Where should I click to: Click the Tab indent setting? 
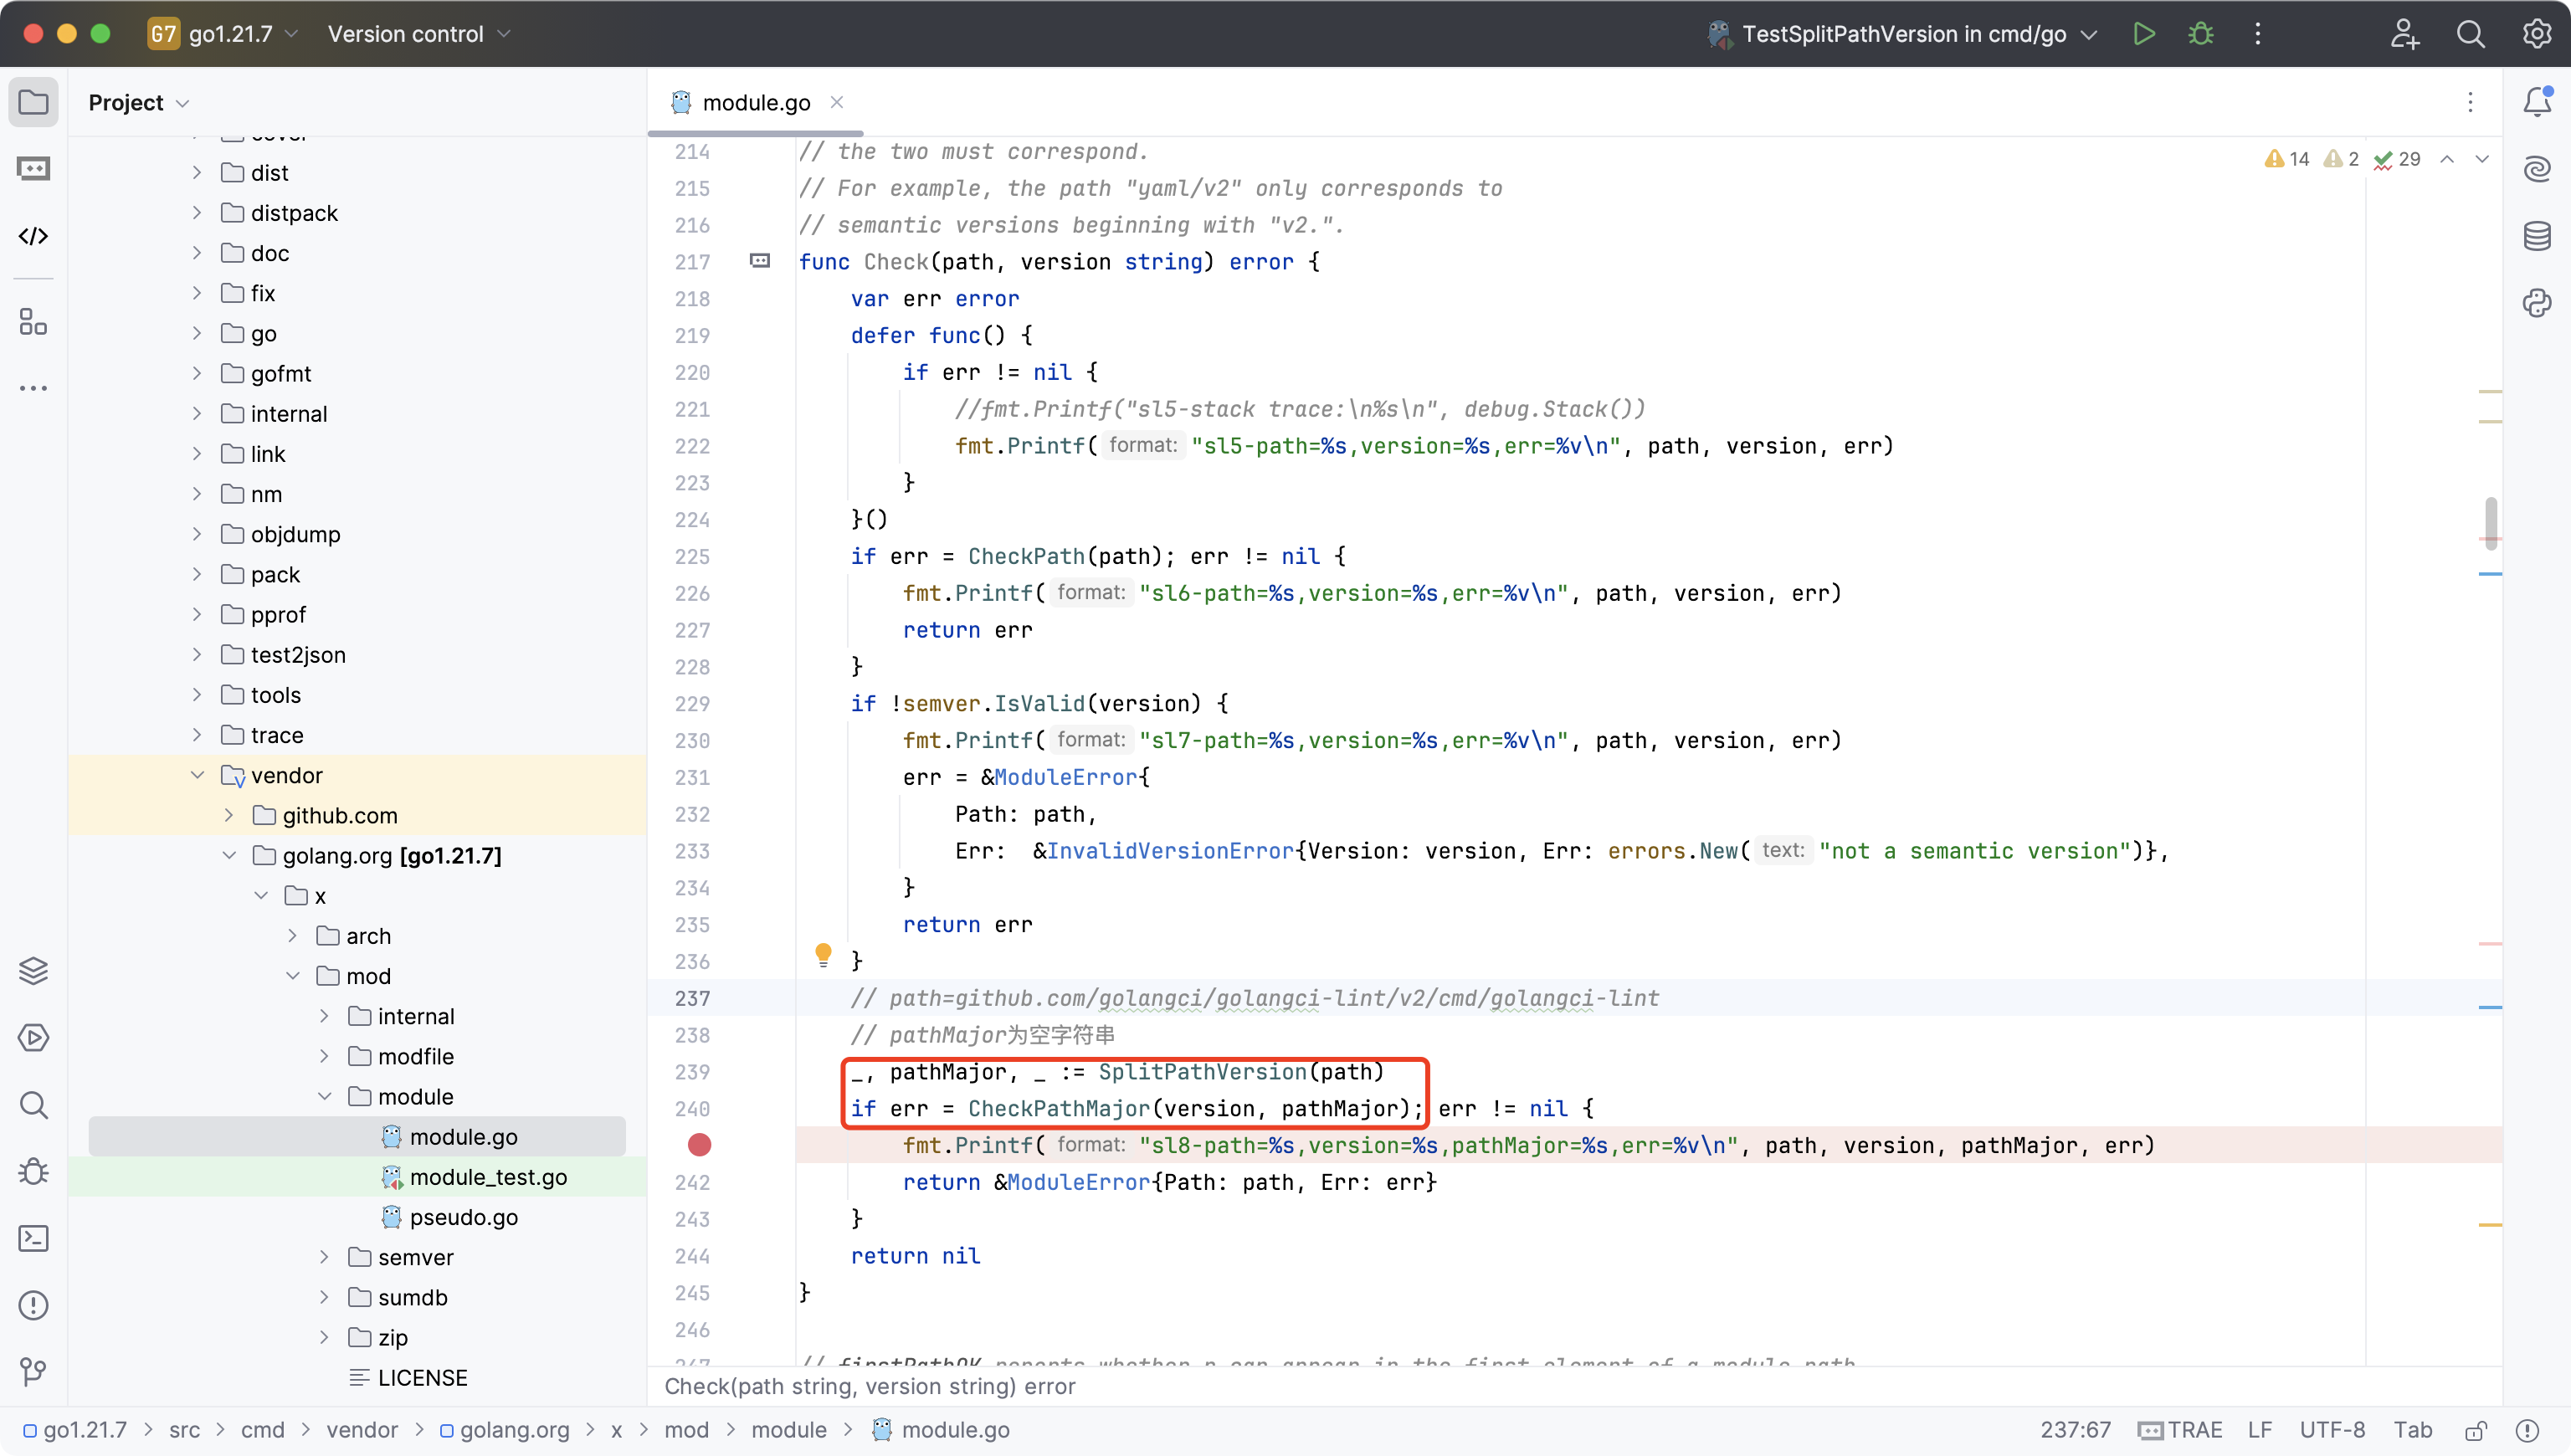[2412, 1430]
